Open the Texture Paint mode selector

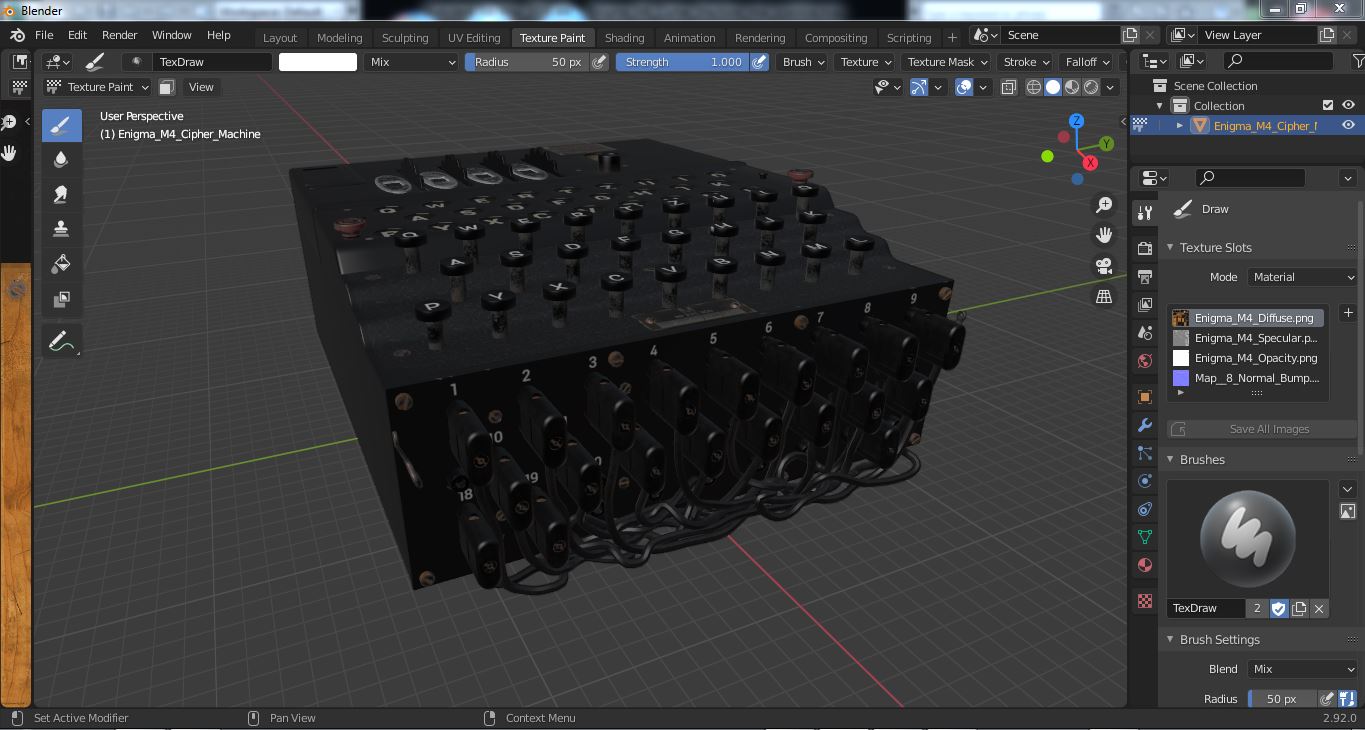tap(98, 87)
